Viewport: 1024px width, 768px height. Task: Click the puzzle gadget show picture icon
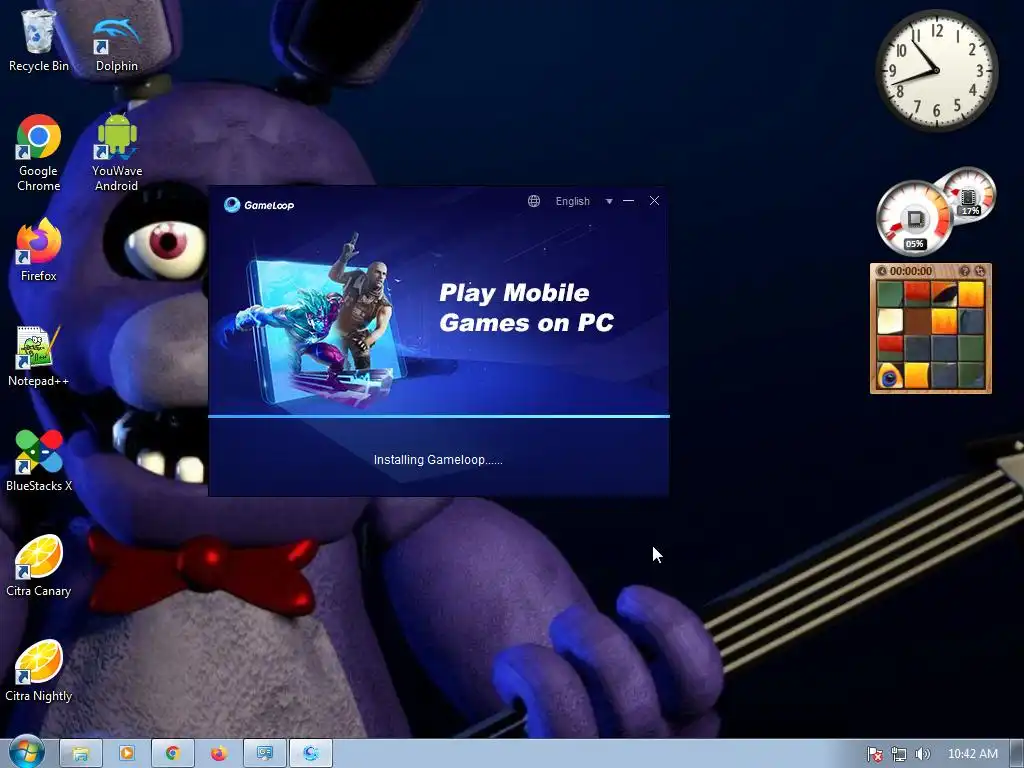click(965, 271)
